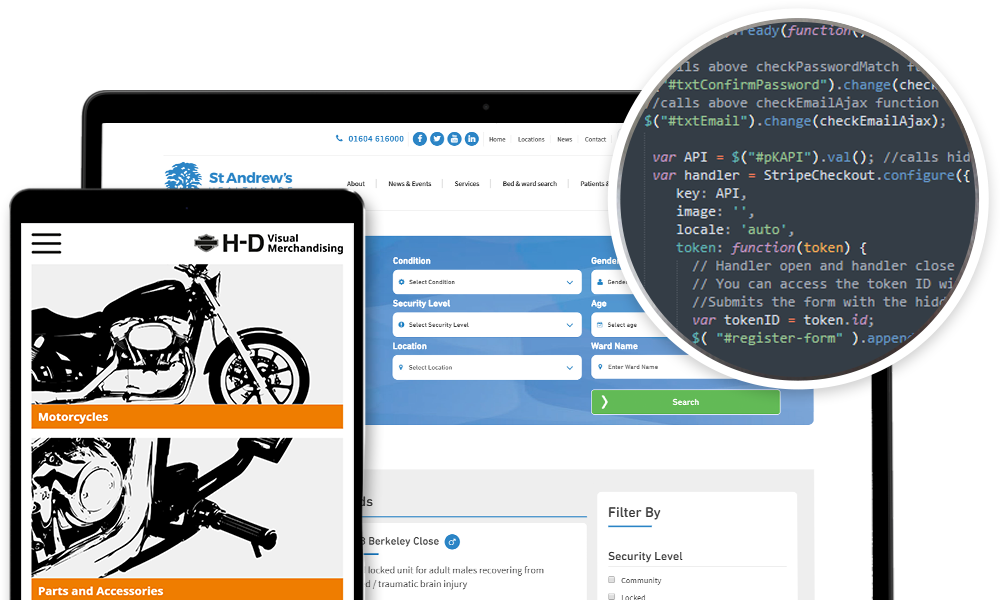Check the Locked security level filter
This screenshot has width=1000, height=600.
612,596
